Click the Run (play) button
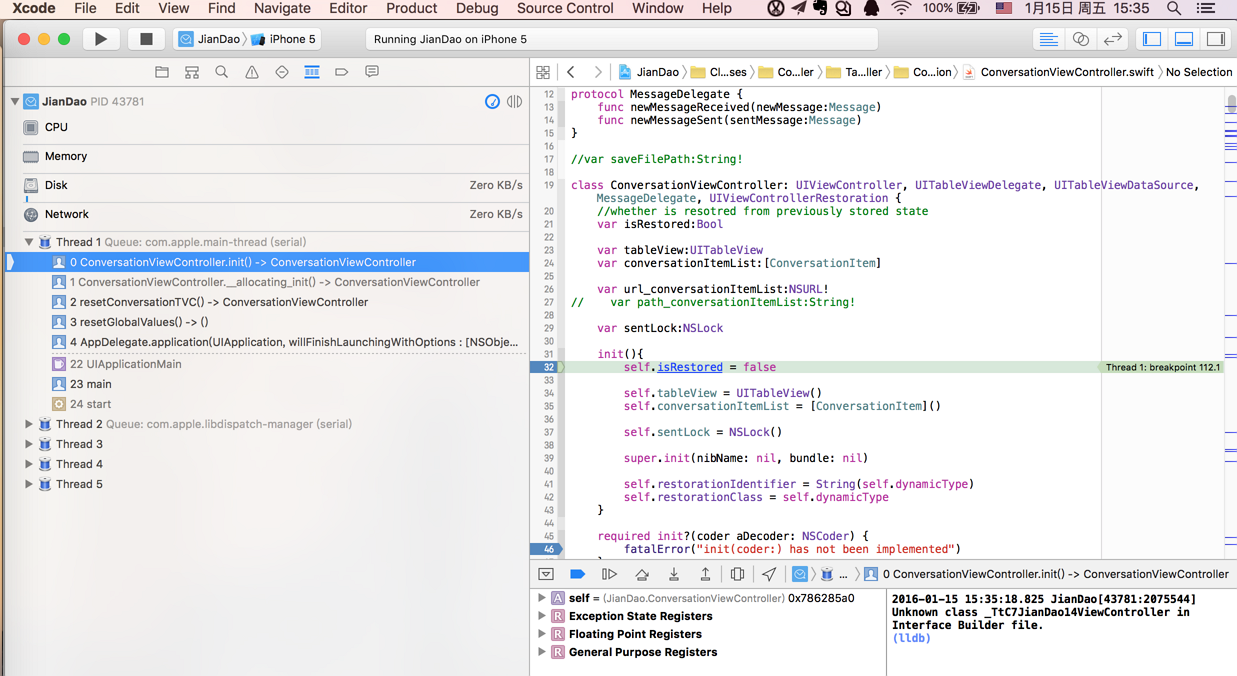The image size is (1237, 676). tap(100, 39)
